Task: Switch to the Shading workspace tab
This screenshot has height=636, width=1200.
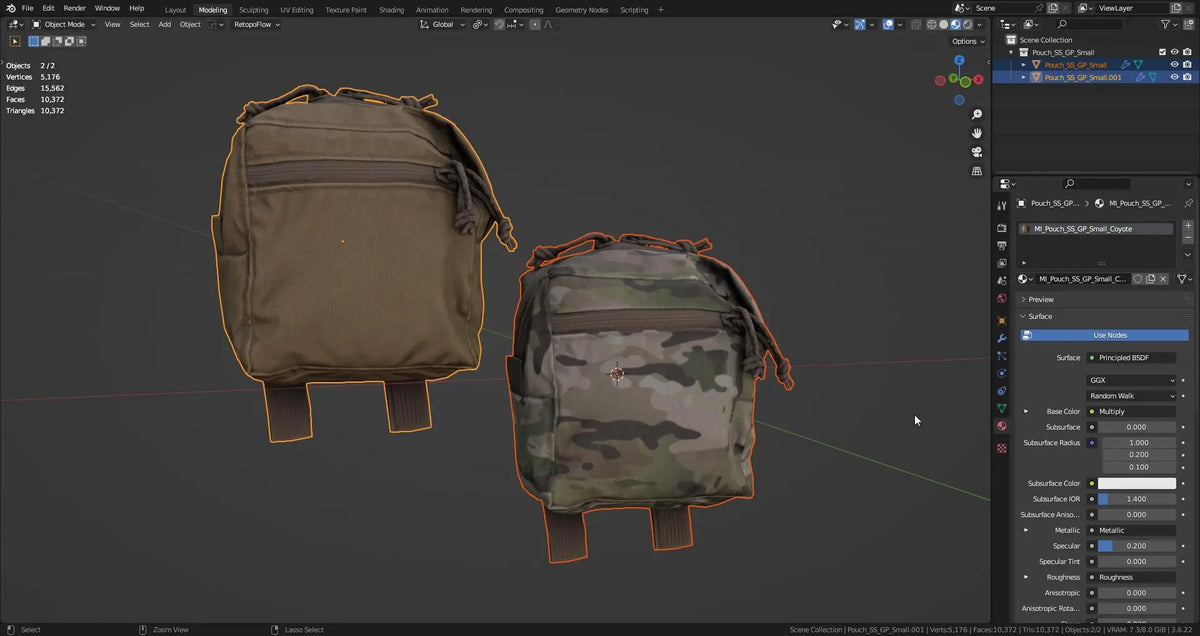Action: 392,9
